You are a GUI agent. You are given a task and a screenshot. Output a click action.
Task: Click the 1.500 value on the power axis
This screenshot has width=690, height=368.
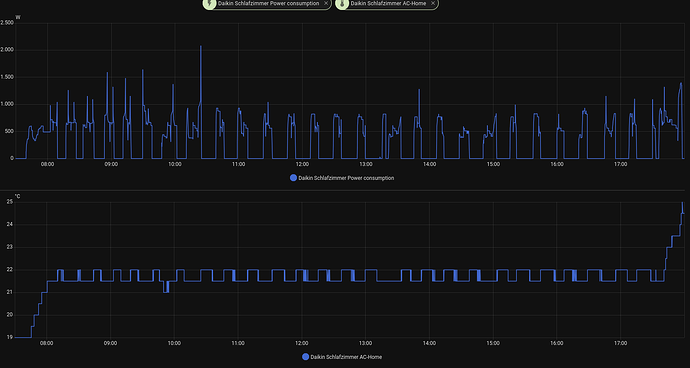pyautogui.click(x=7, y=77)
